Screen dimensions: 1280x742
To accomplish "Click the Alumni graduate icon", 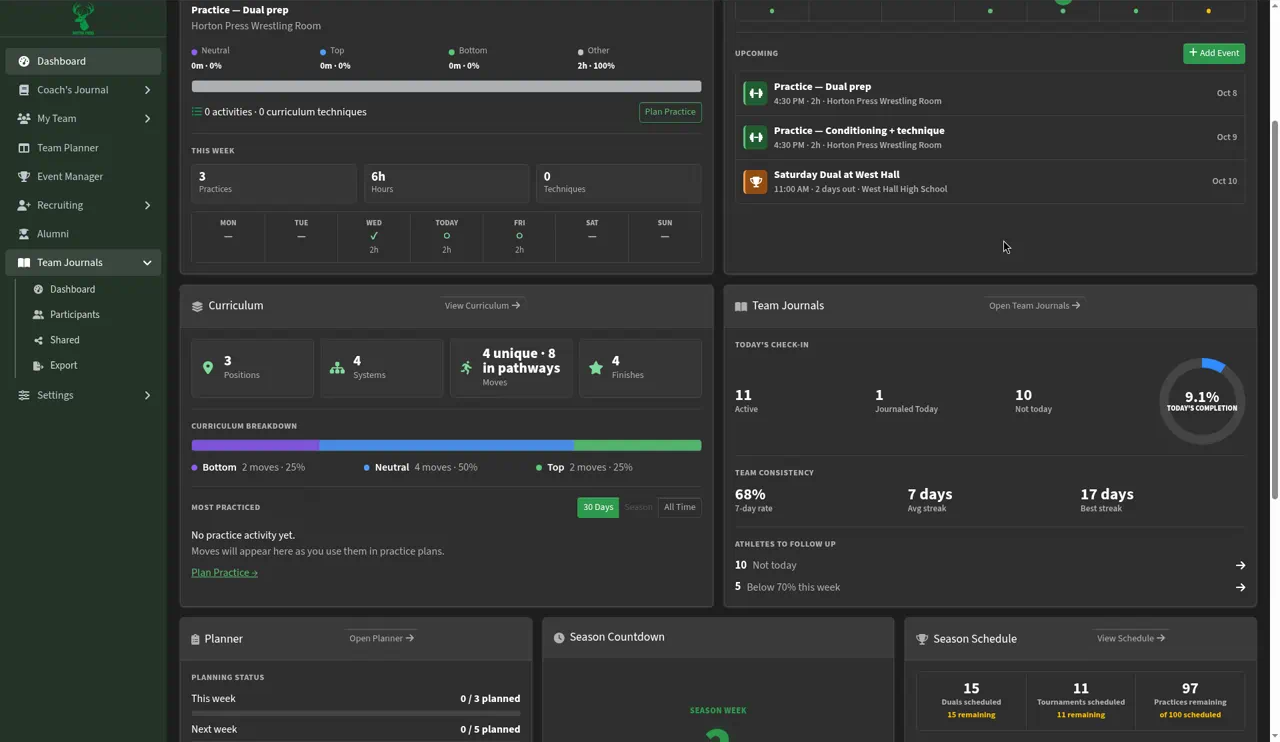I will tap(24, 234).
